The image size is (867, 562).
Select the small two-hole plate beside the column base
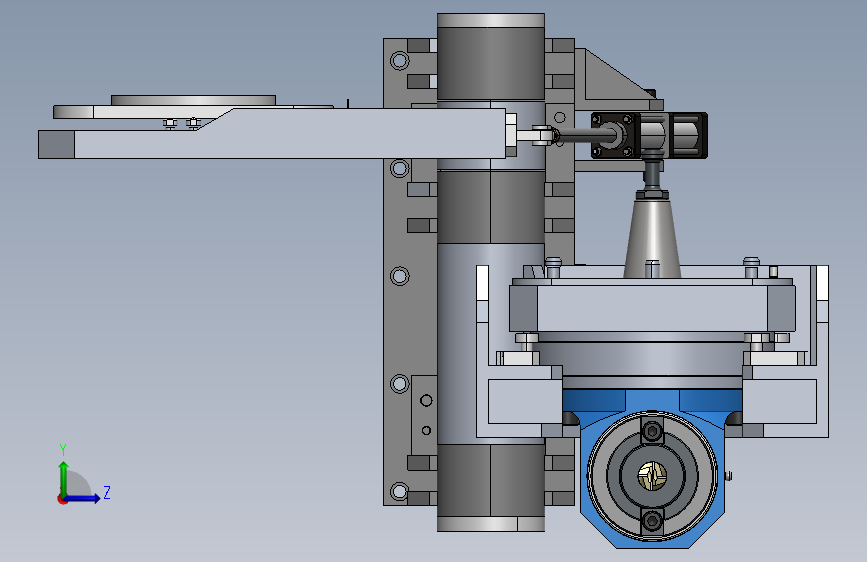click(425, 415)
